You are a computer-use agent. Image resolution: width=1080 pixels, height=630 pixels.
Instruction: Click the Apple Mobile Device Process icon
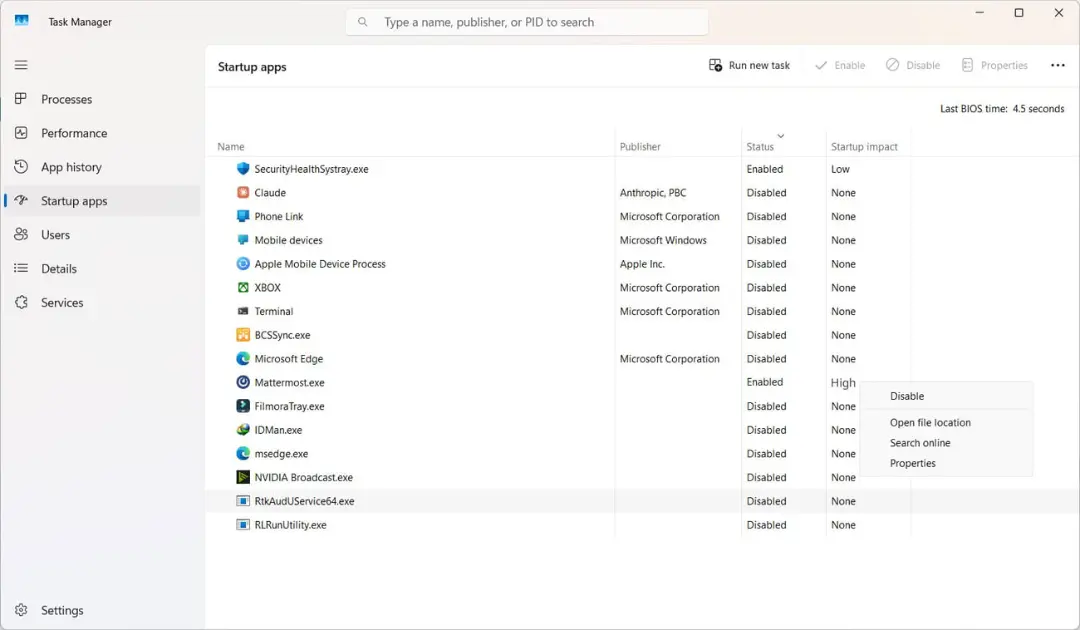pos(242,264)
